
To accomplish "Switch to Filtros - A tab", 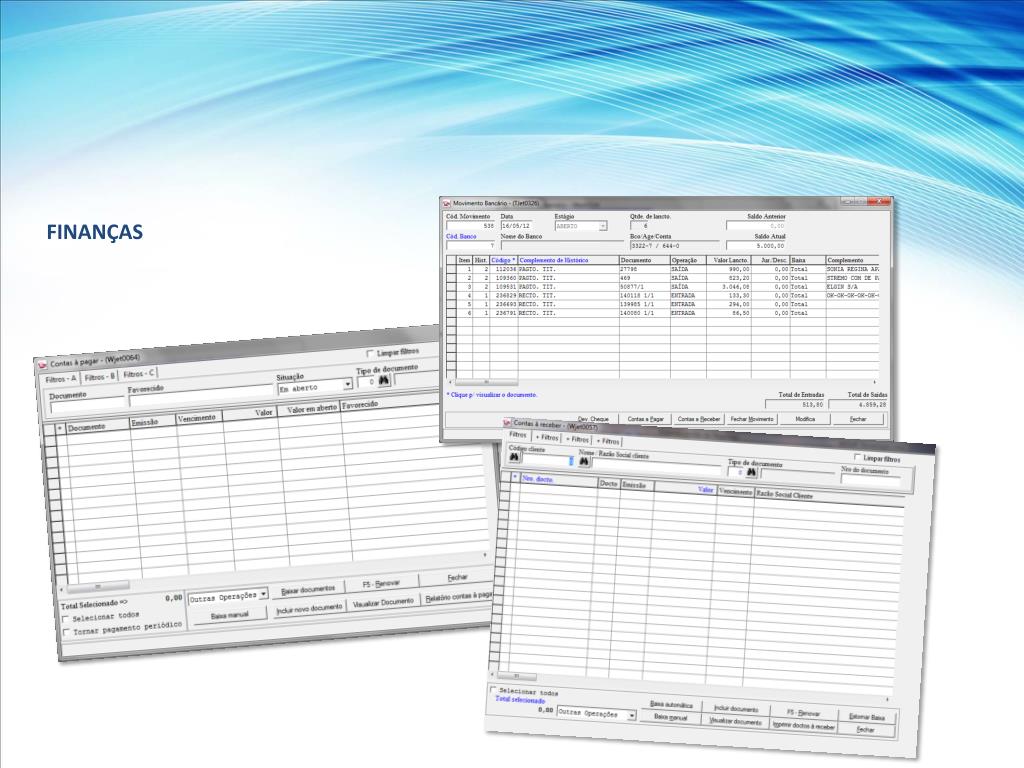I will (61, 379).
